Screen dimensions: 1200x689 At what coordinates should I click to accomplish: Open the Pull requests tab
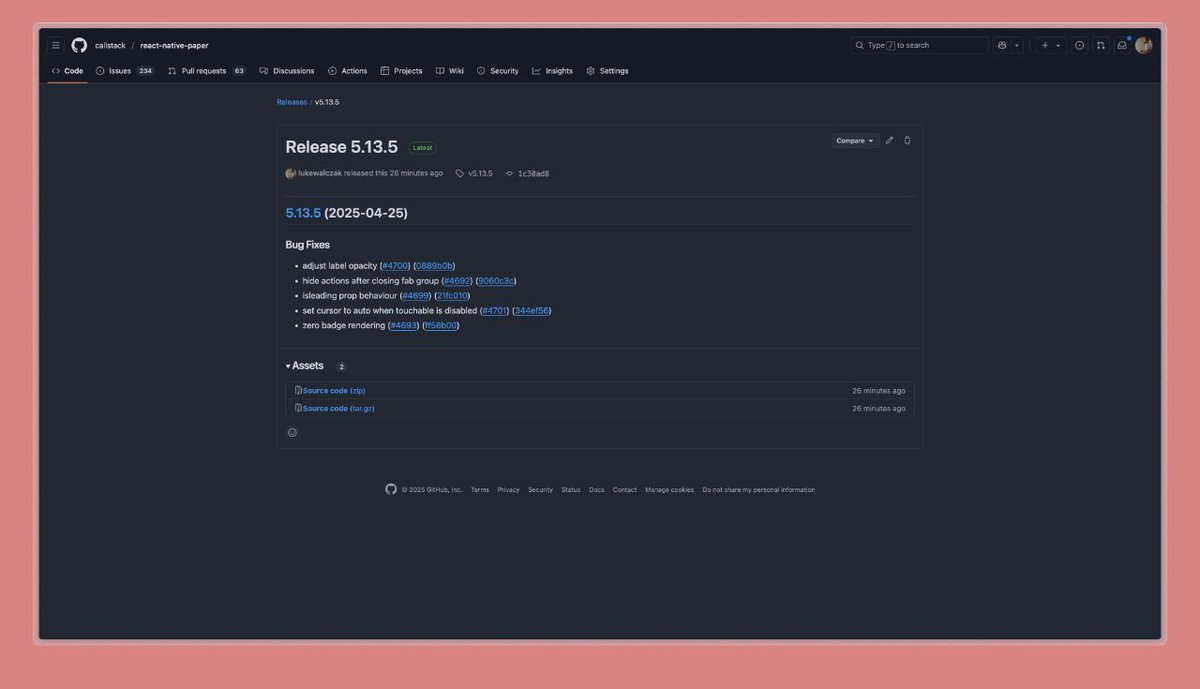point(207,71)
